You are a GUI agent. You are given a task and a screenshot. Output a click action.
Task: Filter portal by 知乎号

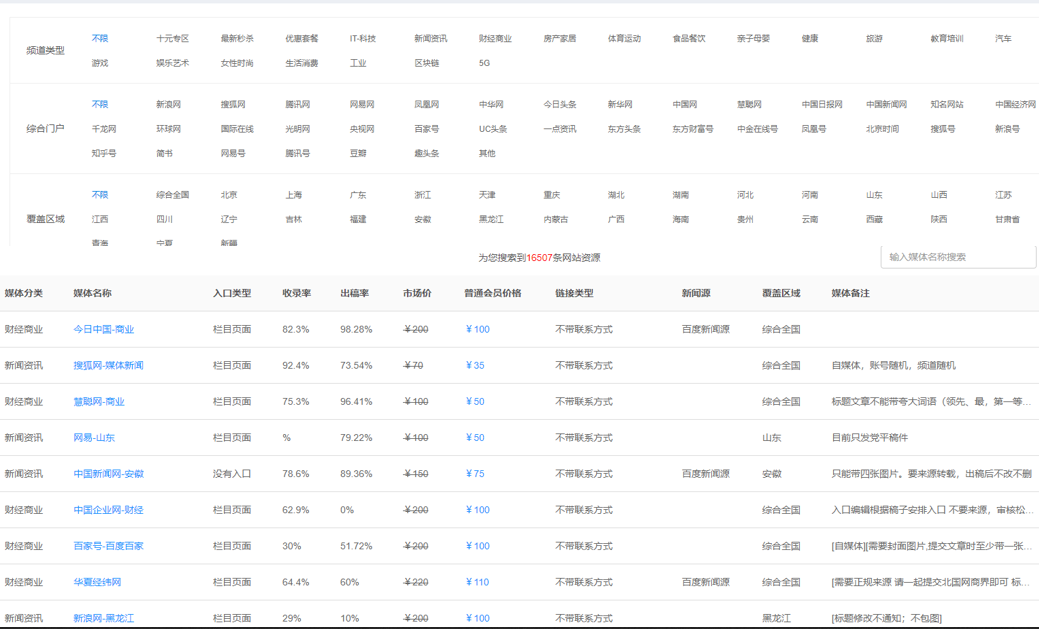(103, 153)
